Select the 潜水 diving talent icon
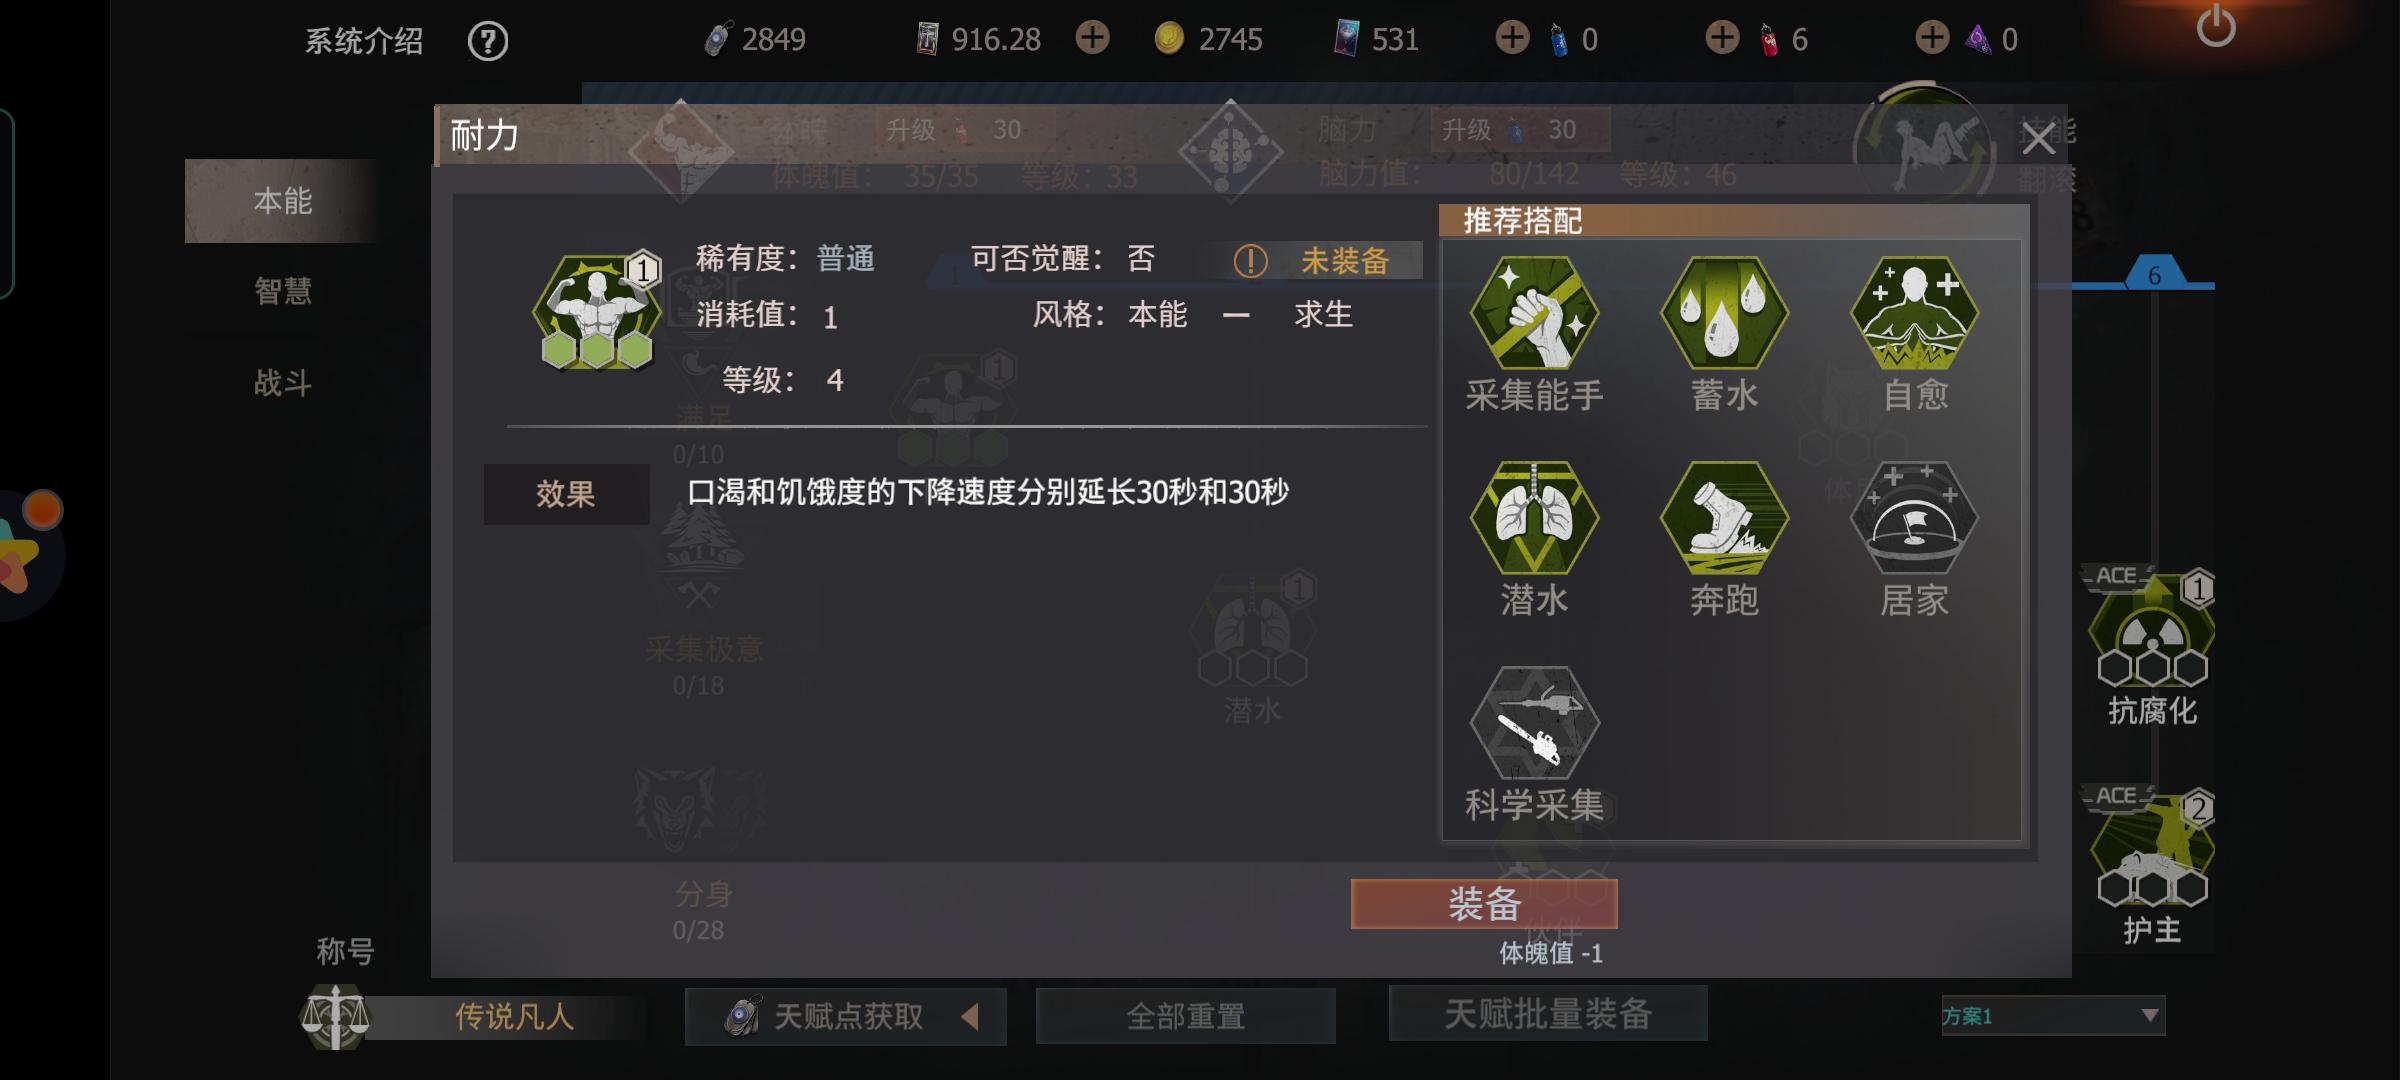Image resolution: width=2400 pixels, height=1080 pixels. [1534, 518]
